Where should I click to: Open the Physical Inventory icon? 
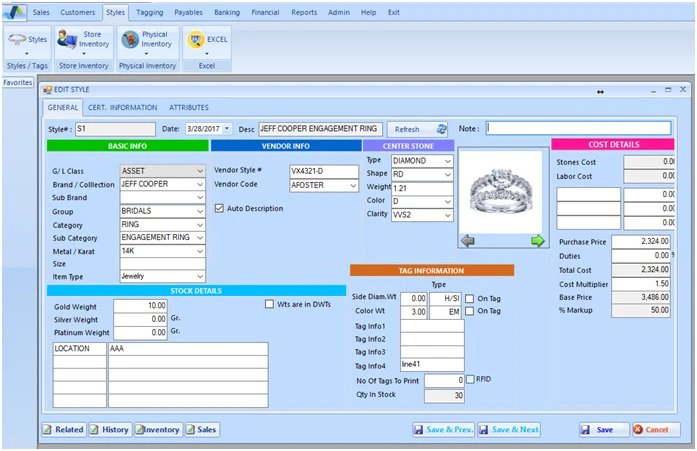130,40
